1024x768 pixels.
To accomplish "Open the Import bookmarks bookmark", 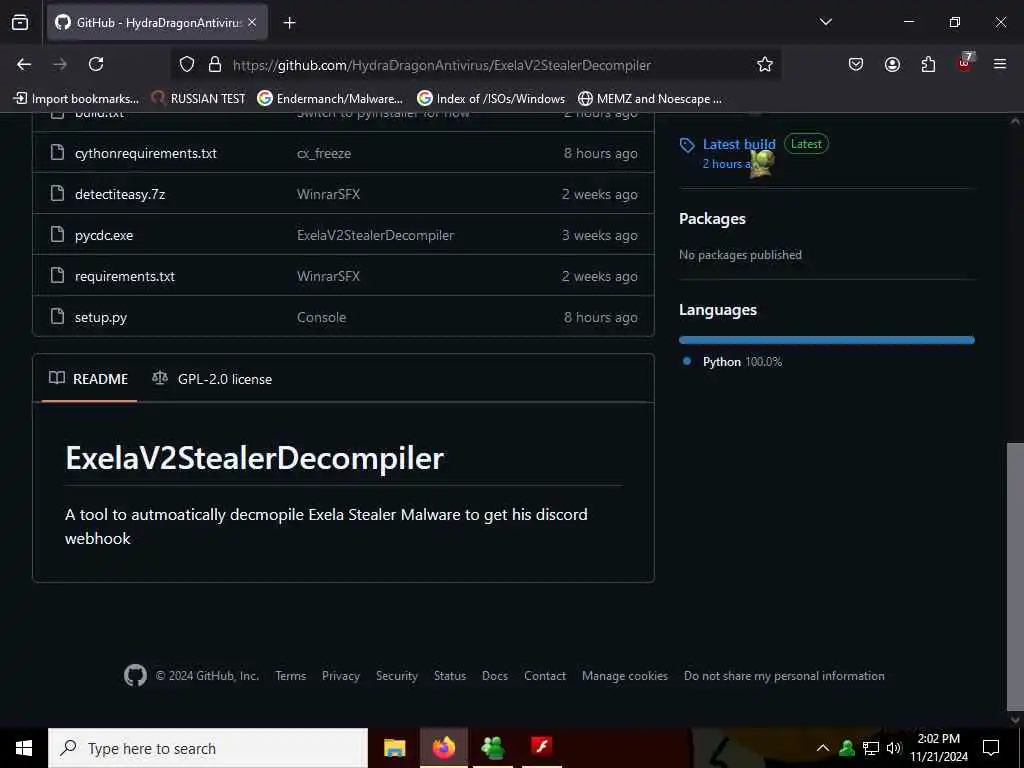I will 76,99.
